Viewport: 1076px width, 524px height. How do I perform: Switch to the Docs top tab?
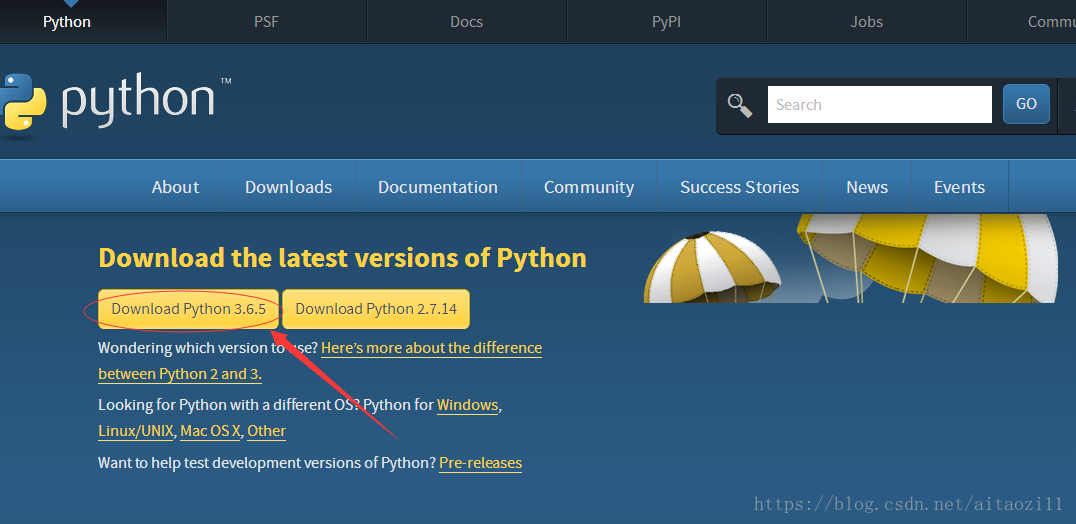[x=466, y=21]
